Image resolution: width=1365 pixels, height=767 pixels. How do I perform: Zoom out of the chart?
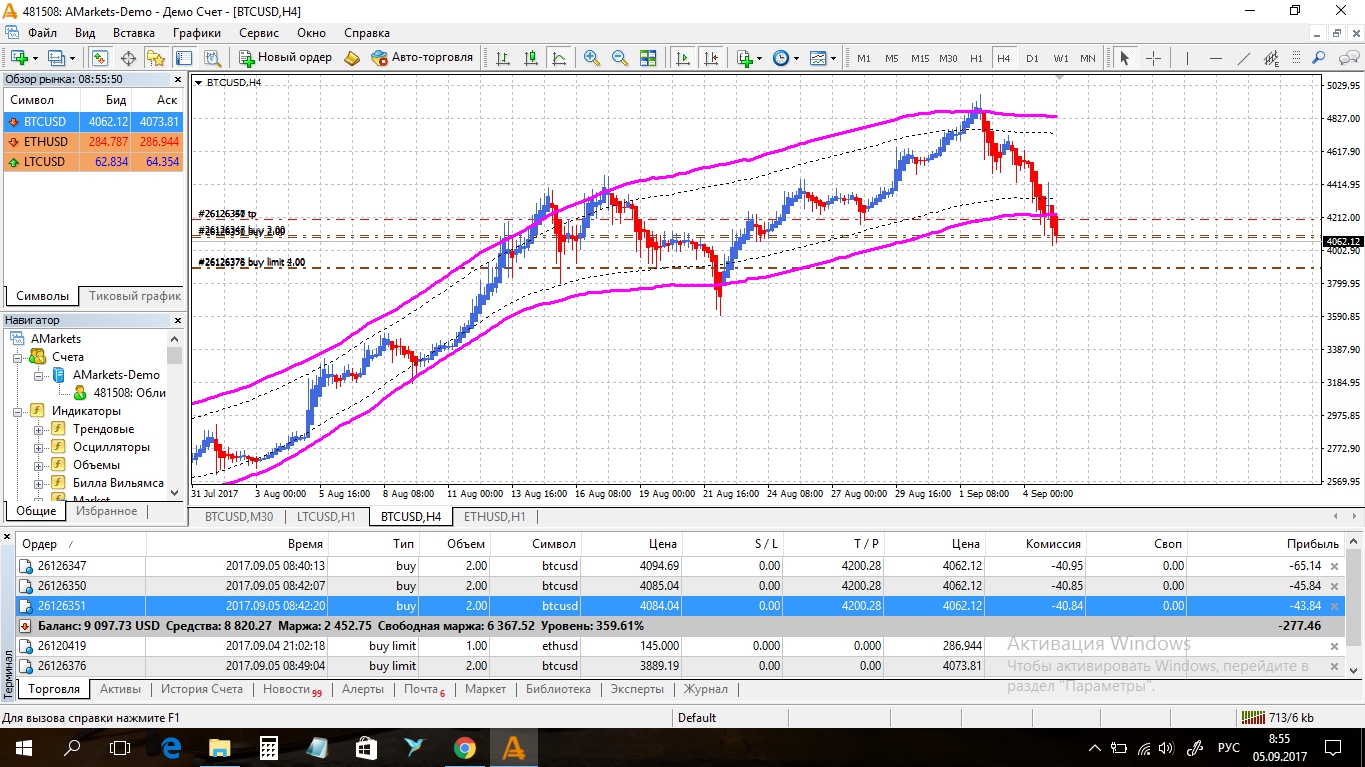pyautogui.click(x=620, y=58)
